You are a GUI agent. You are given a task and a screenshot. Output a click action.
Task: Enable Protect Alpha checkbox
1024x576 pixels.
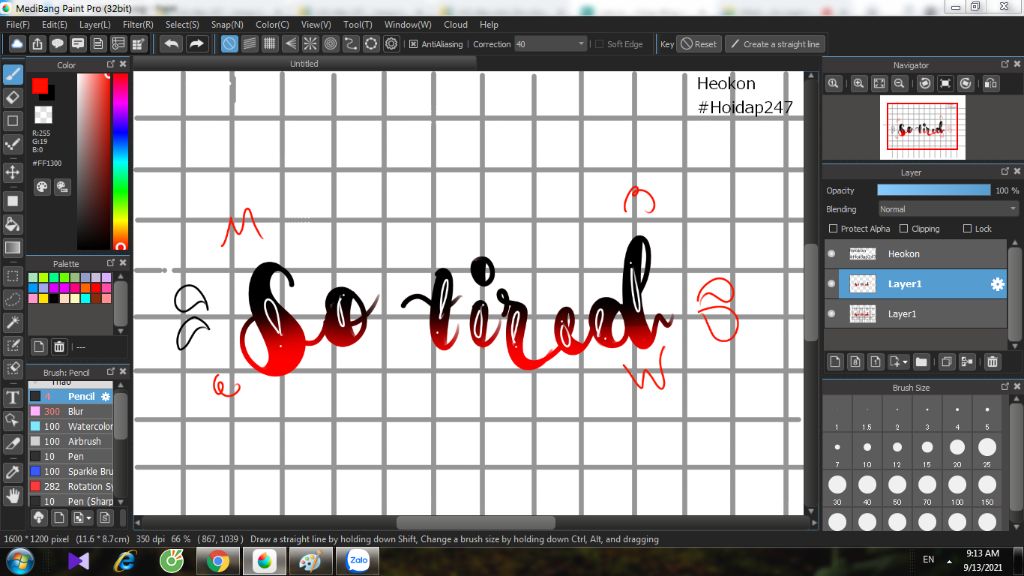coord(833,229)
